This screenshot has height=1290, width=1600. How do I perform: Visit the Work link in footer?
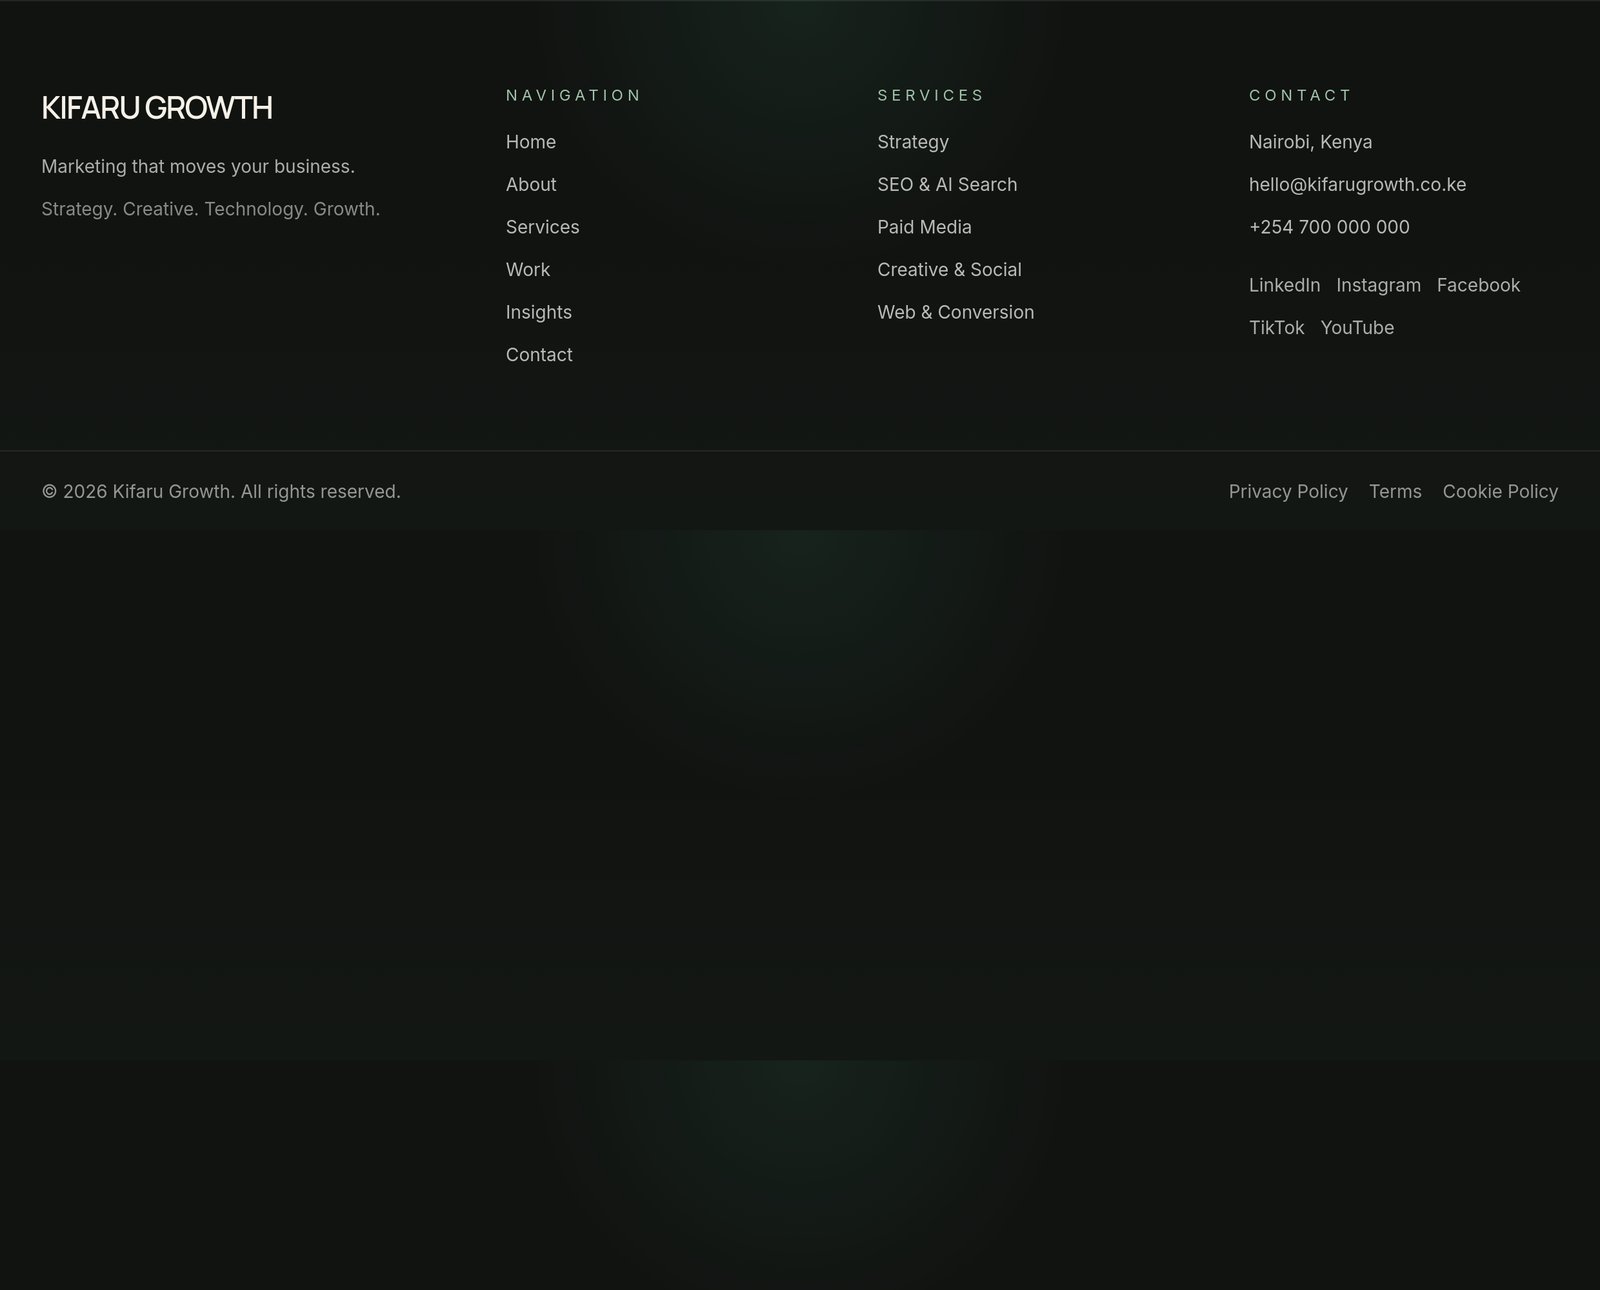[528, 270]
